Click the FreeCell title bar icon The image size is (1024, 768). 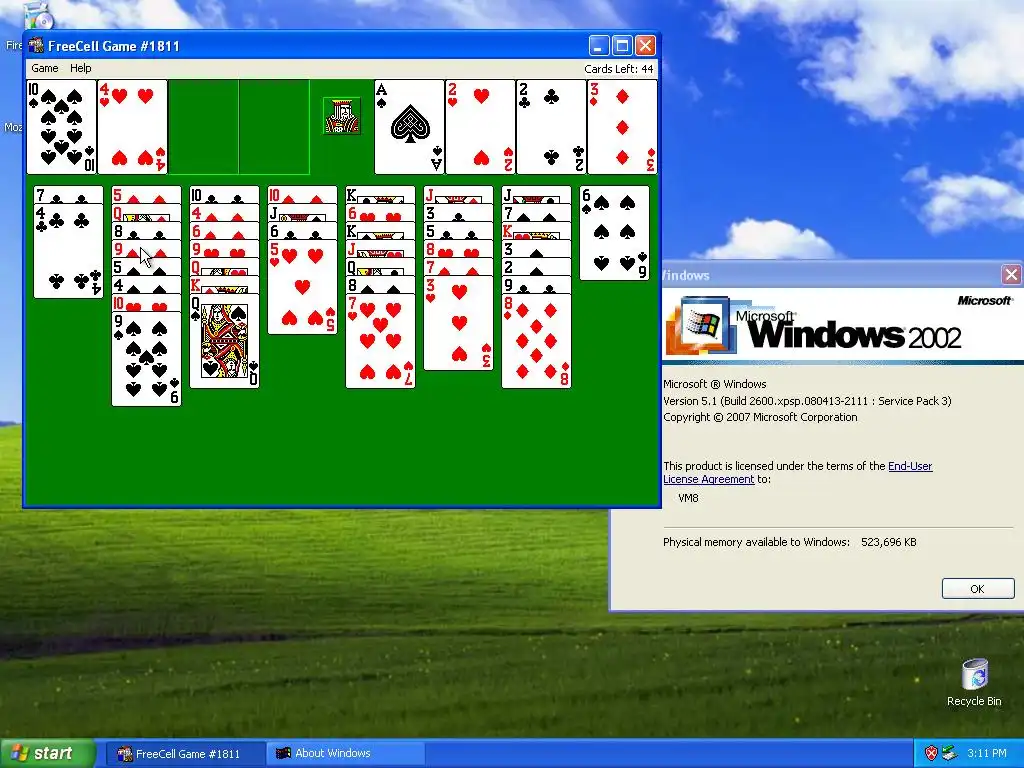coord(36,46)
